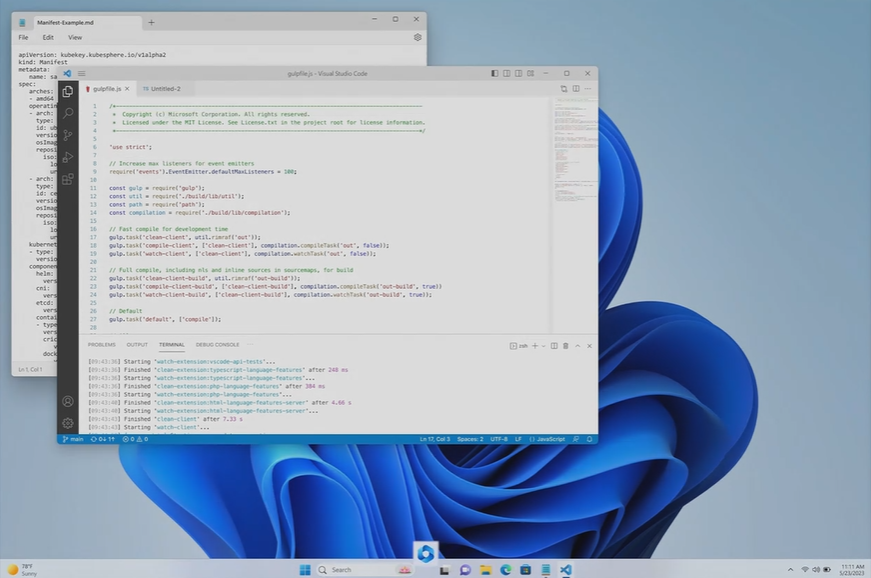This screenshot has width=871, height=578.
Task: Maximize the panel with chevron up
Action: 578,346
